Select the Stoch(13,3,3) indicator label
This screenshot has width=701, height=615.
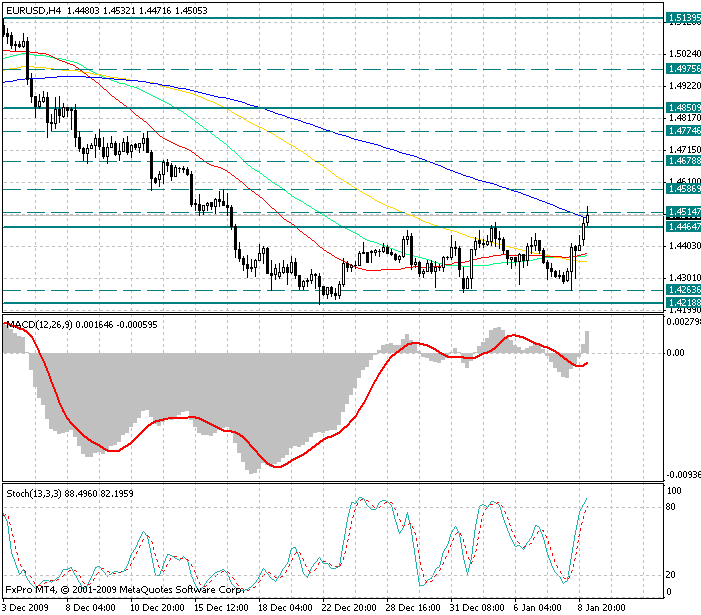pyautogui.click(x=34, y=493)
